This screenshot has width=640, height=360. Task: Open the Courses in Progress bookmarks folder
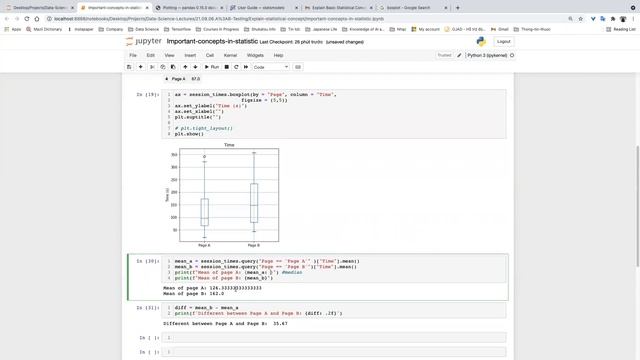point(218,29)
